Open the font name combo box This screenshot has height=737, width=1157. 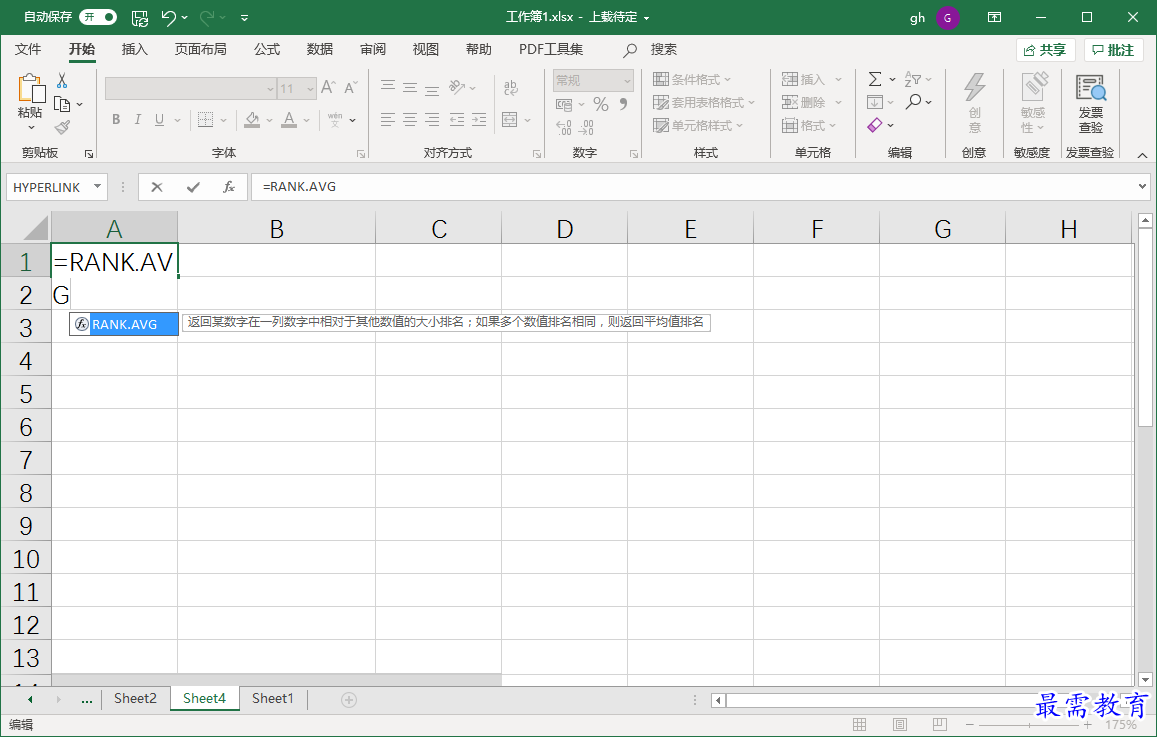click(190, 89)
